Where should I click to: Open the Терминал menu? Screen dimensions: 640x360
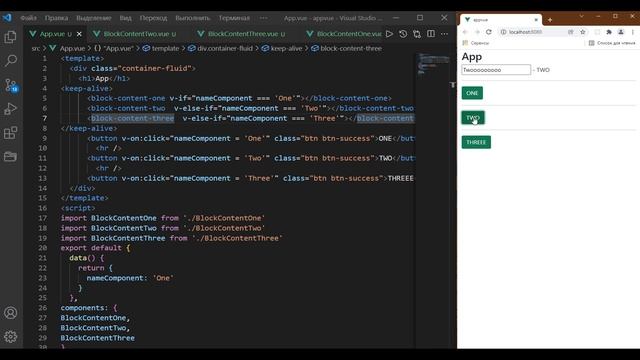click(x=234, y=18)
